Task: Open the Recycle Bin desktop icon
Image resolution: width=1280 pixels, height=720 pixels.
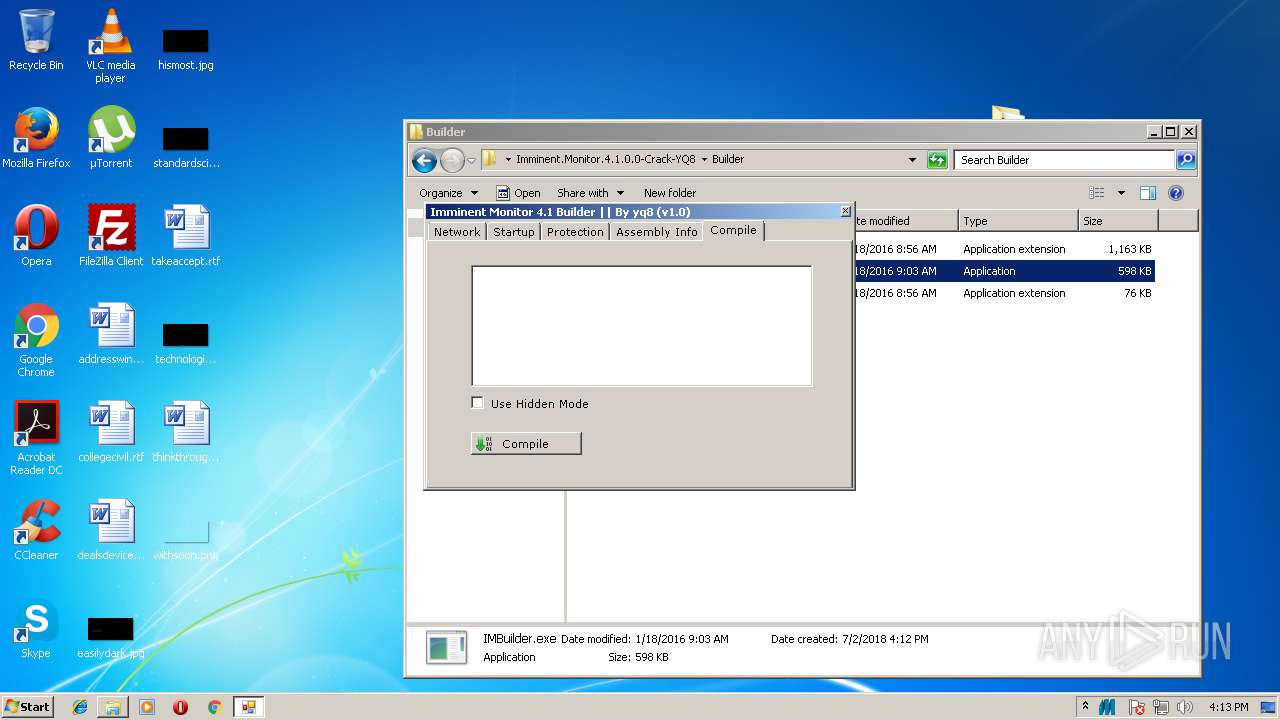Action: point(36,40)
